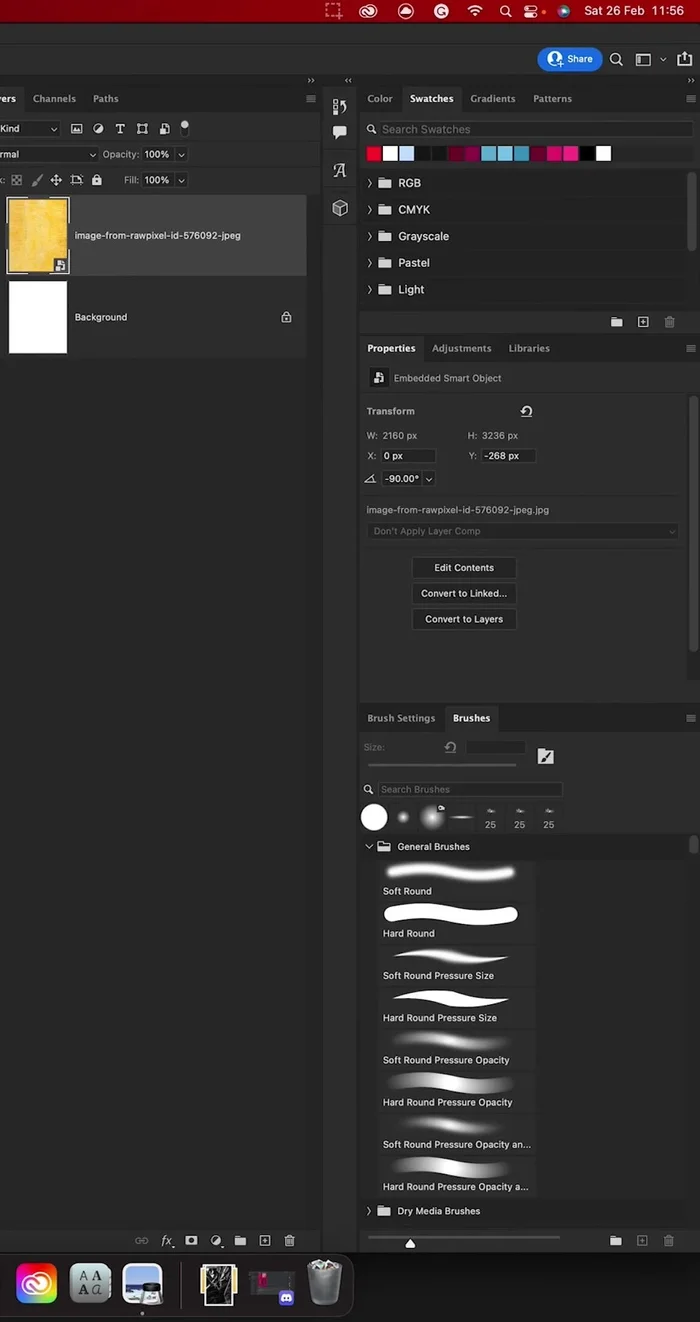
Task: Expand the Dry Media Brushes group
Action: pyautogui.click(x=370, y=1211)
